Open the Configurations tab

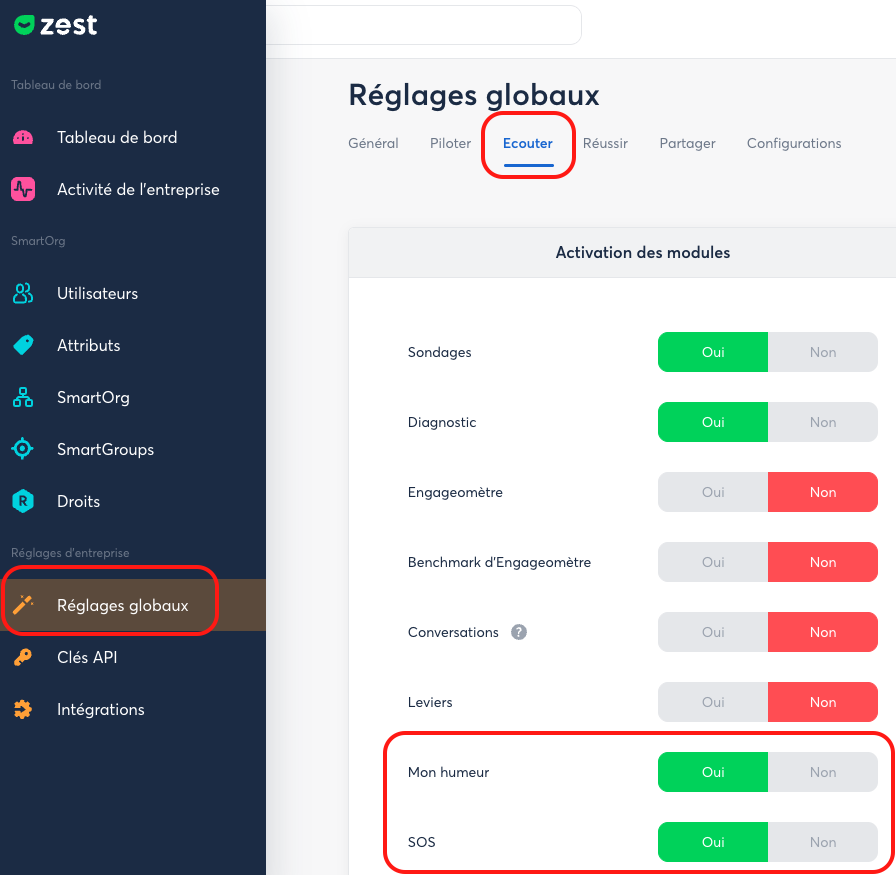(794, 144)
